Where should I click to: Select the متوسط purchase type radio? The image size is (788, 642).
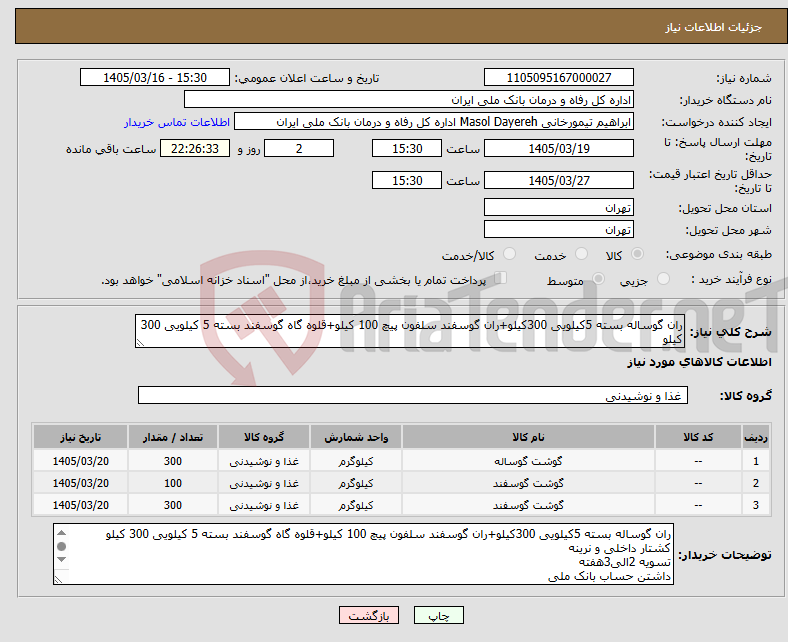click(x=598, y=279)
